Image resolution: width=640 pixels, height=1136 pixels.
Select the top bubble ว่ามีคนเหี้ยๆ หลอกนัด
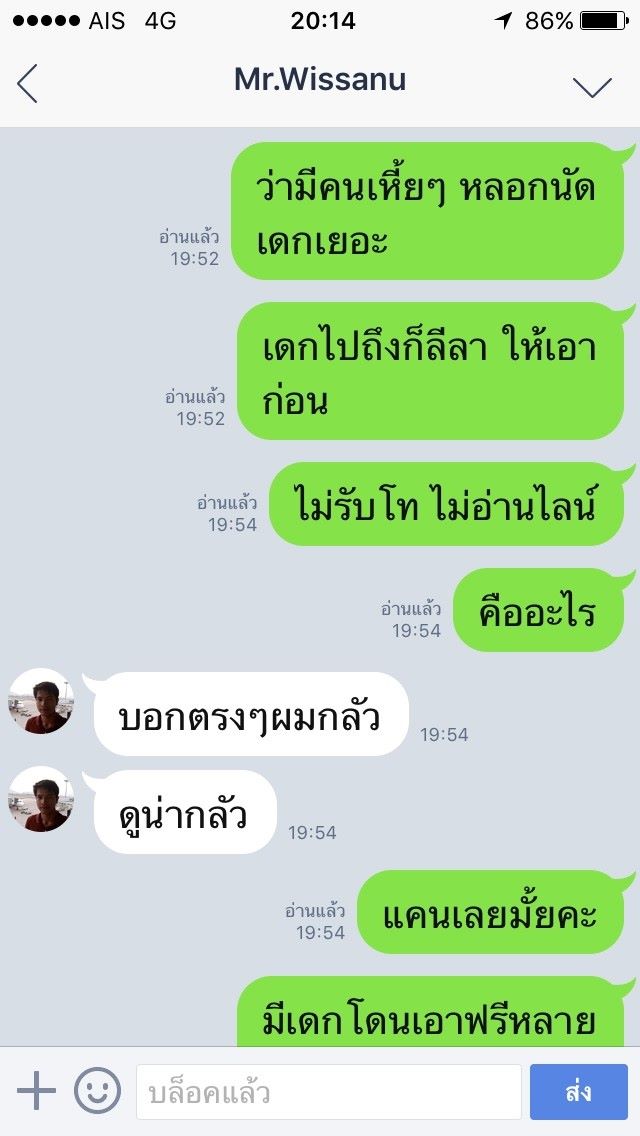[428, 211]
